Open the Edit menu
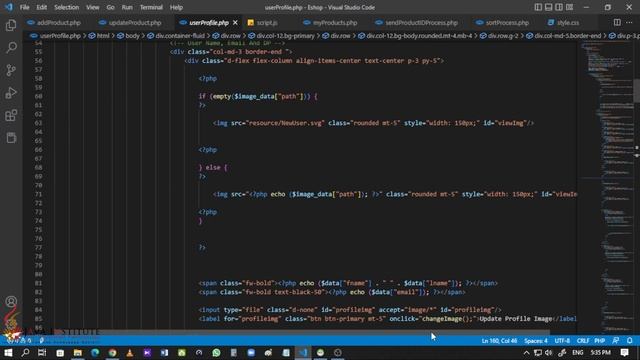The width and height of the screenshot is (640, 360). (x=41, y=7)
